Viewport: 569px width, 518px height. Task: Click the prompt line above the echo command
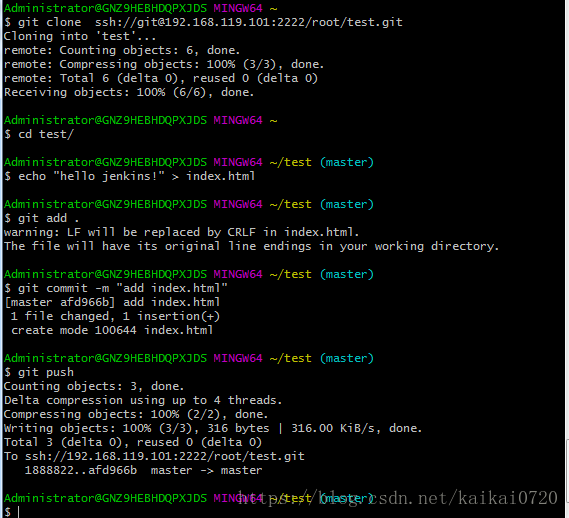click(x=189, y=162)
